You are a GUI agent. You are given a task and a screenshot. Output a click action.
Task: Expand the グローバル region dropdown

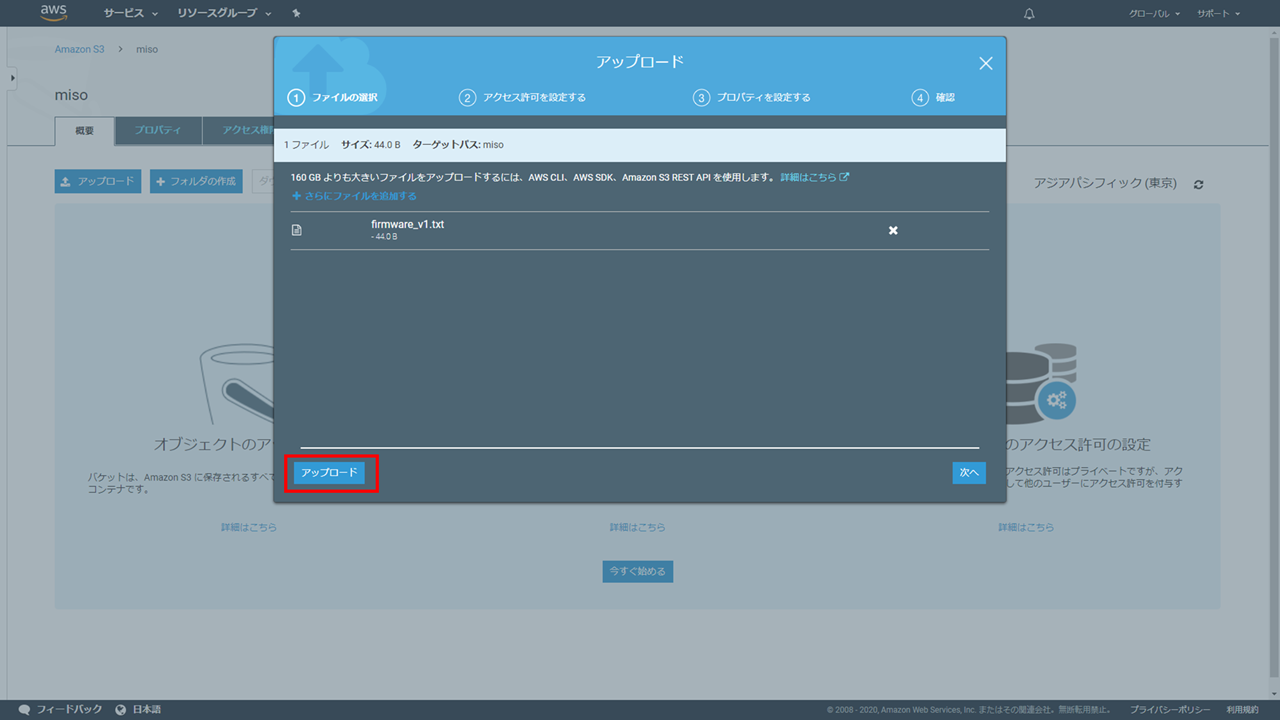click(1155, 14)
